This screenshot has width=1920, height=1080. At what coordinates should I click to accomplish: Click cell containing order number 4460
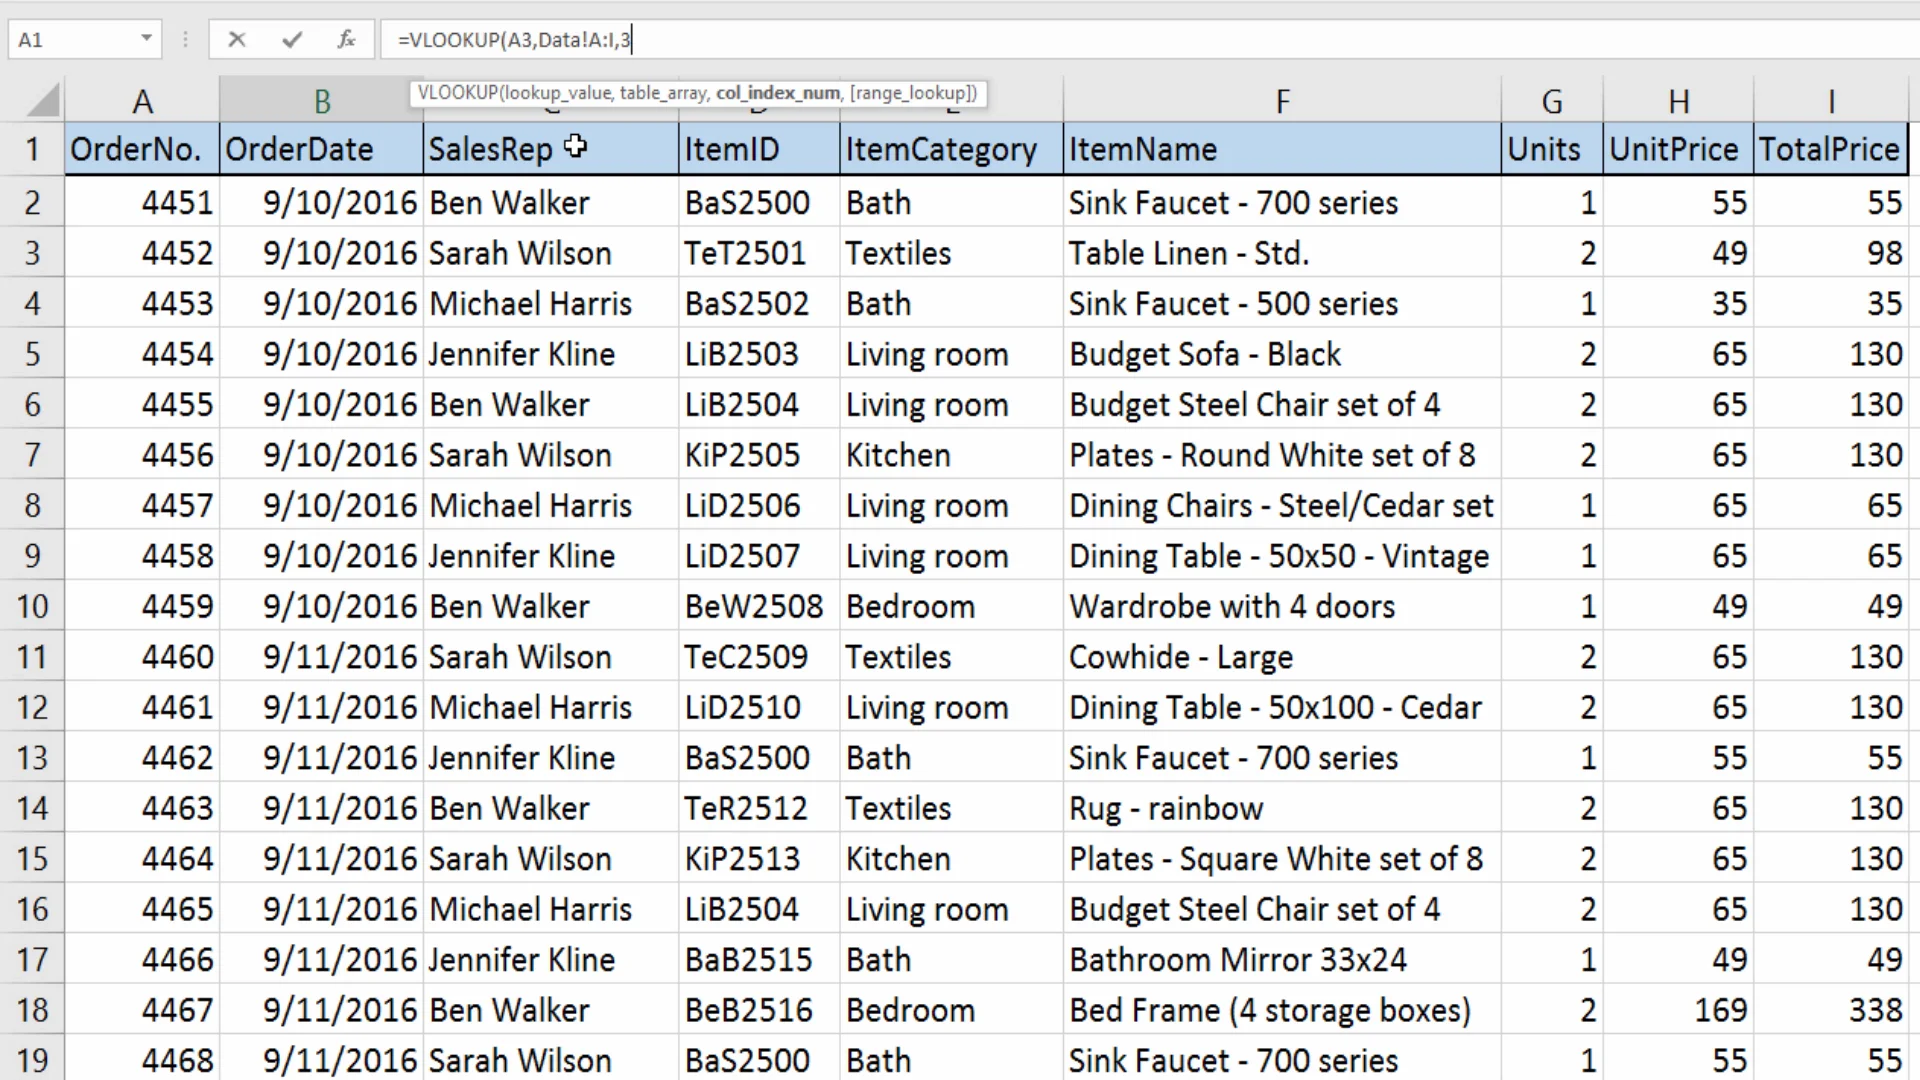[x=142, y=657]
